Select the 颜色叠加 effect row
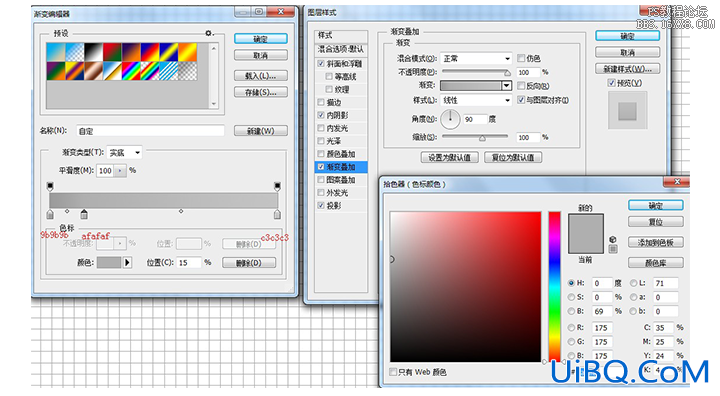Viewport: 720px width, 396px height. coord(341,154)
